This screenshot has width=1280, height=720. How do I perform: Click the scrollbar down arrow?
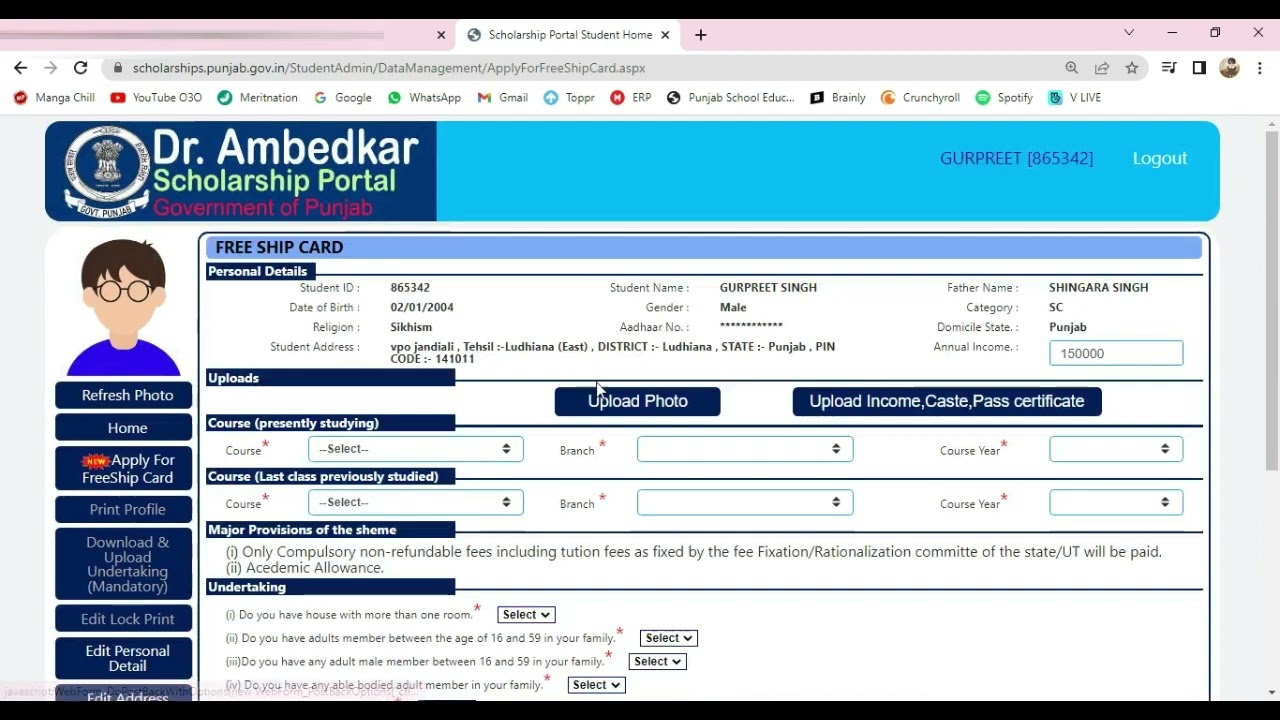point(1271,692)
